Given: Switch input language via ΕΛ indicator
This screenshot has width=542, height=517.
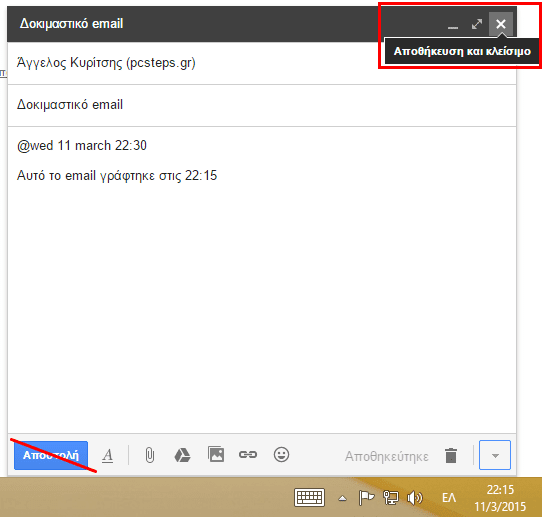Looking at the screenshot, I should pos(449,498).
